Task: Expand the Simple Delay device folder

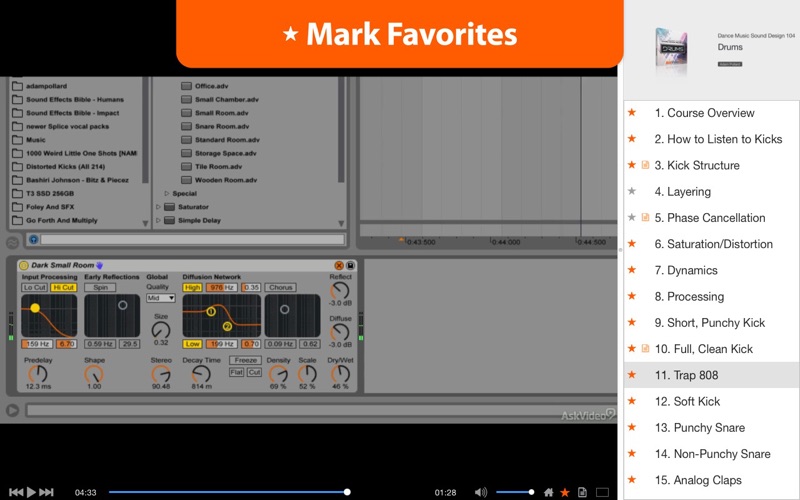Action: coord(158,220)
